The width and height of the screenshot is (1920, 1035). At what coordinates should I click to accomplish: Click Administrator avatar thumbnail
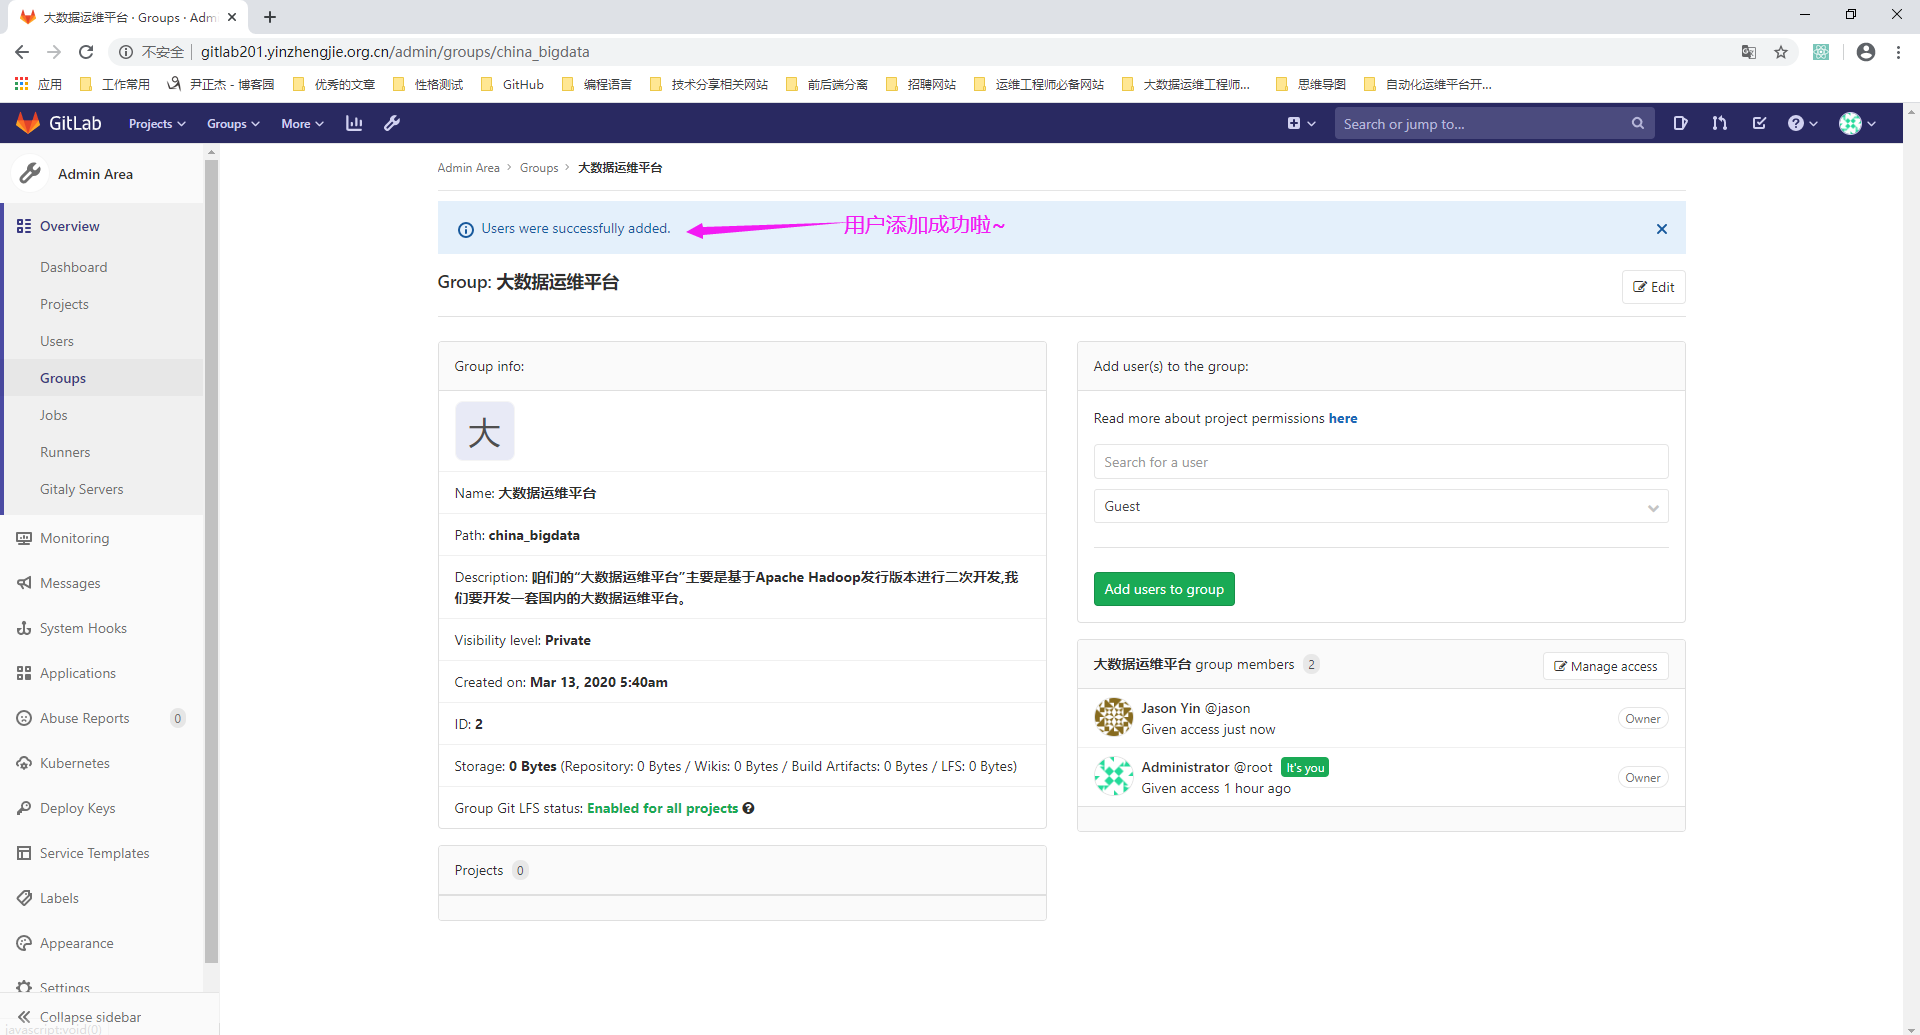(1113, 776)
